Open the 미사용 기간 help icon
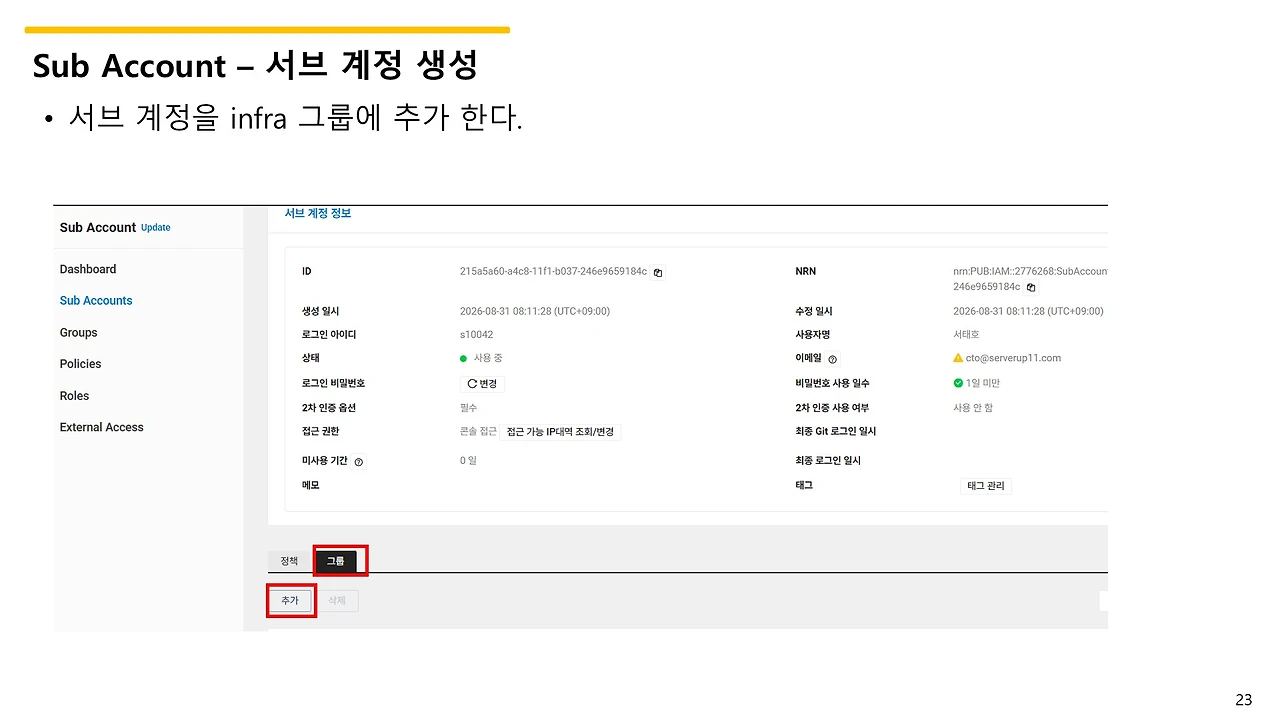This screenshot has height=720, width=1280. pyautogui.click(x=359, y=461)
